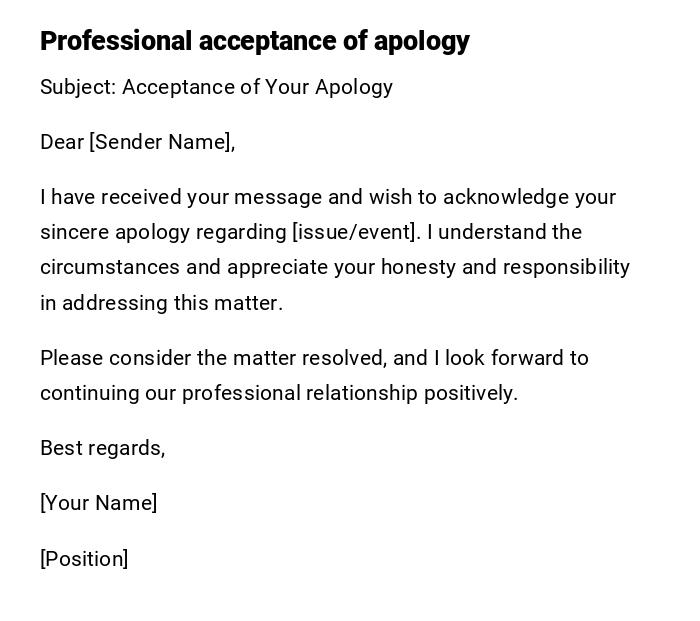
Task: Click the 'Best regards,' closing
Action: tap(102, 448)
